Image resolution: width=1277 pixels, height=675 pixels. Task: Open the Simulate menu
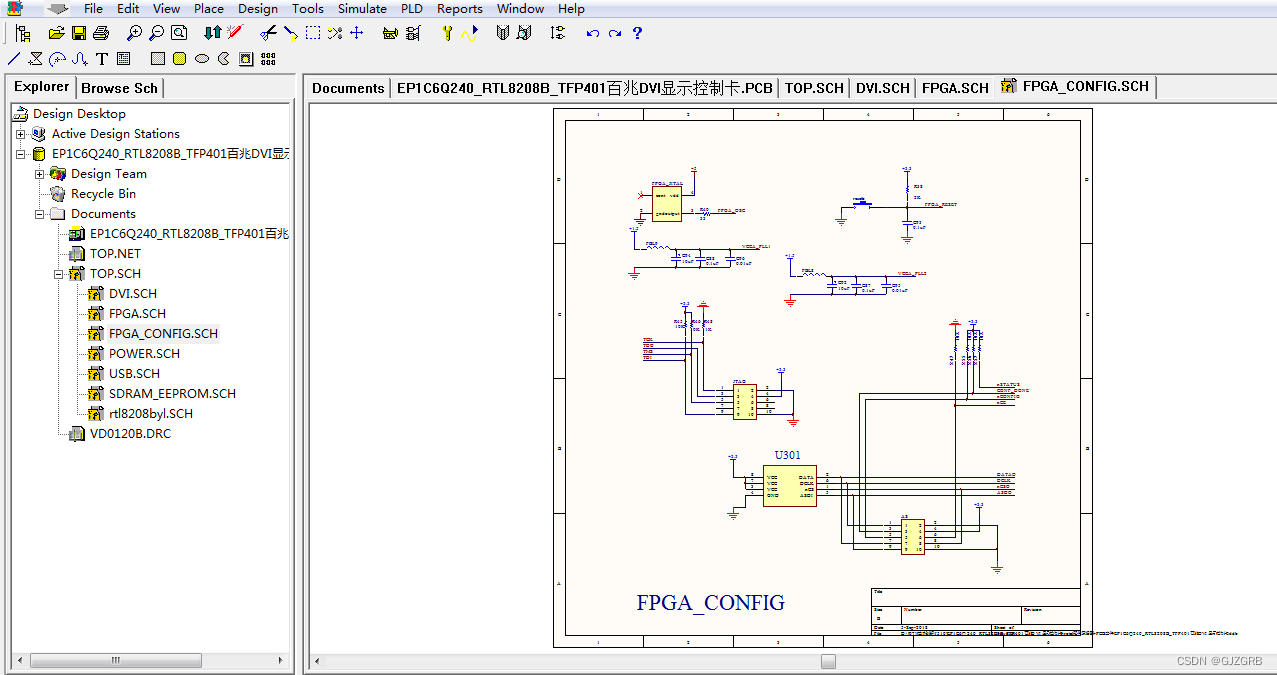pos(361,8)
